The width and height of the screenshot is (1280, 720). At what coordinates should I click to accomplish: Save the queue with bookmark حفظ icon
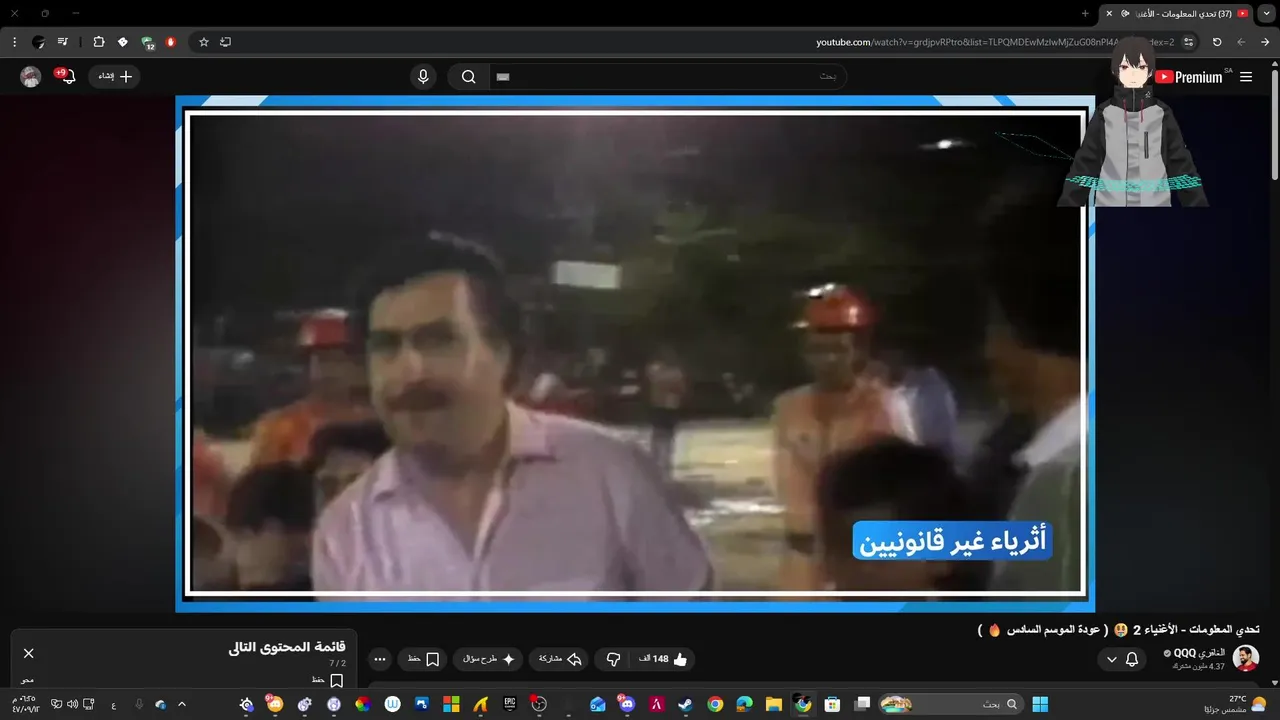(x=337, y=680)
